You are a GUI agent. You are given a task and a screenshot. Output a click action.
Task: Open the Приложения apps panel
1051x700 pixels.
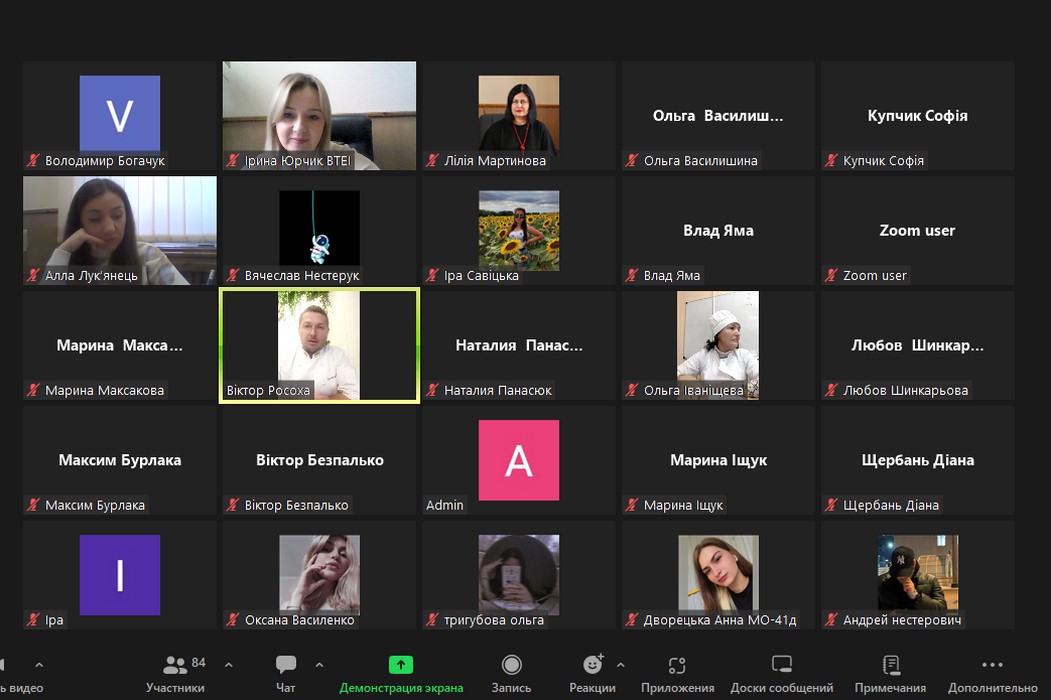(677, 672)
